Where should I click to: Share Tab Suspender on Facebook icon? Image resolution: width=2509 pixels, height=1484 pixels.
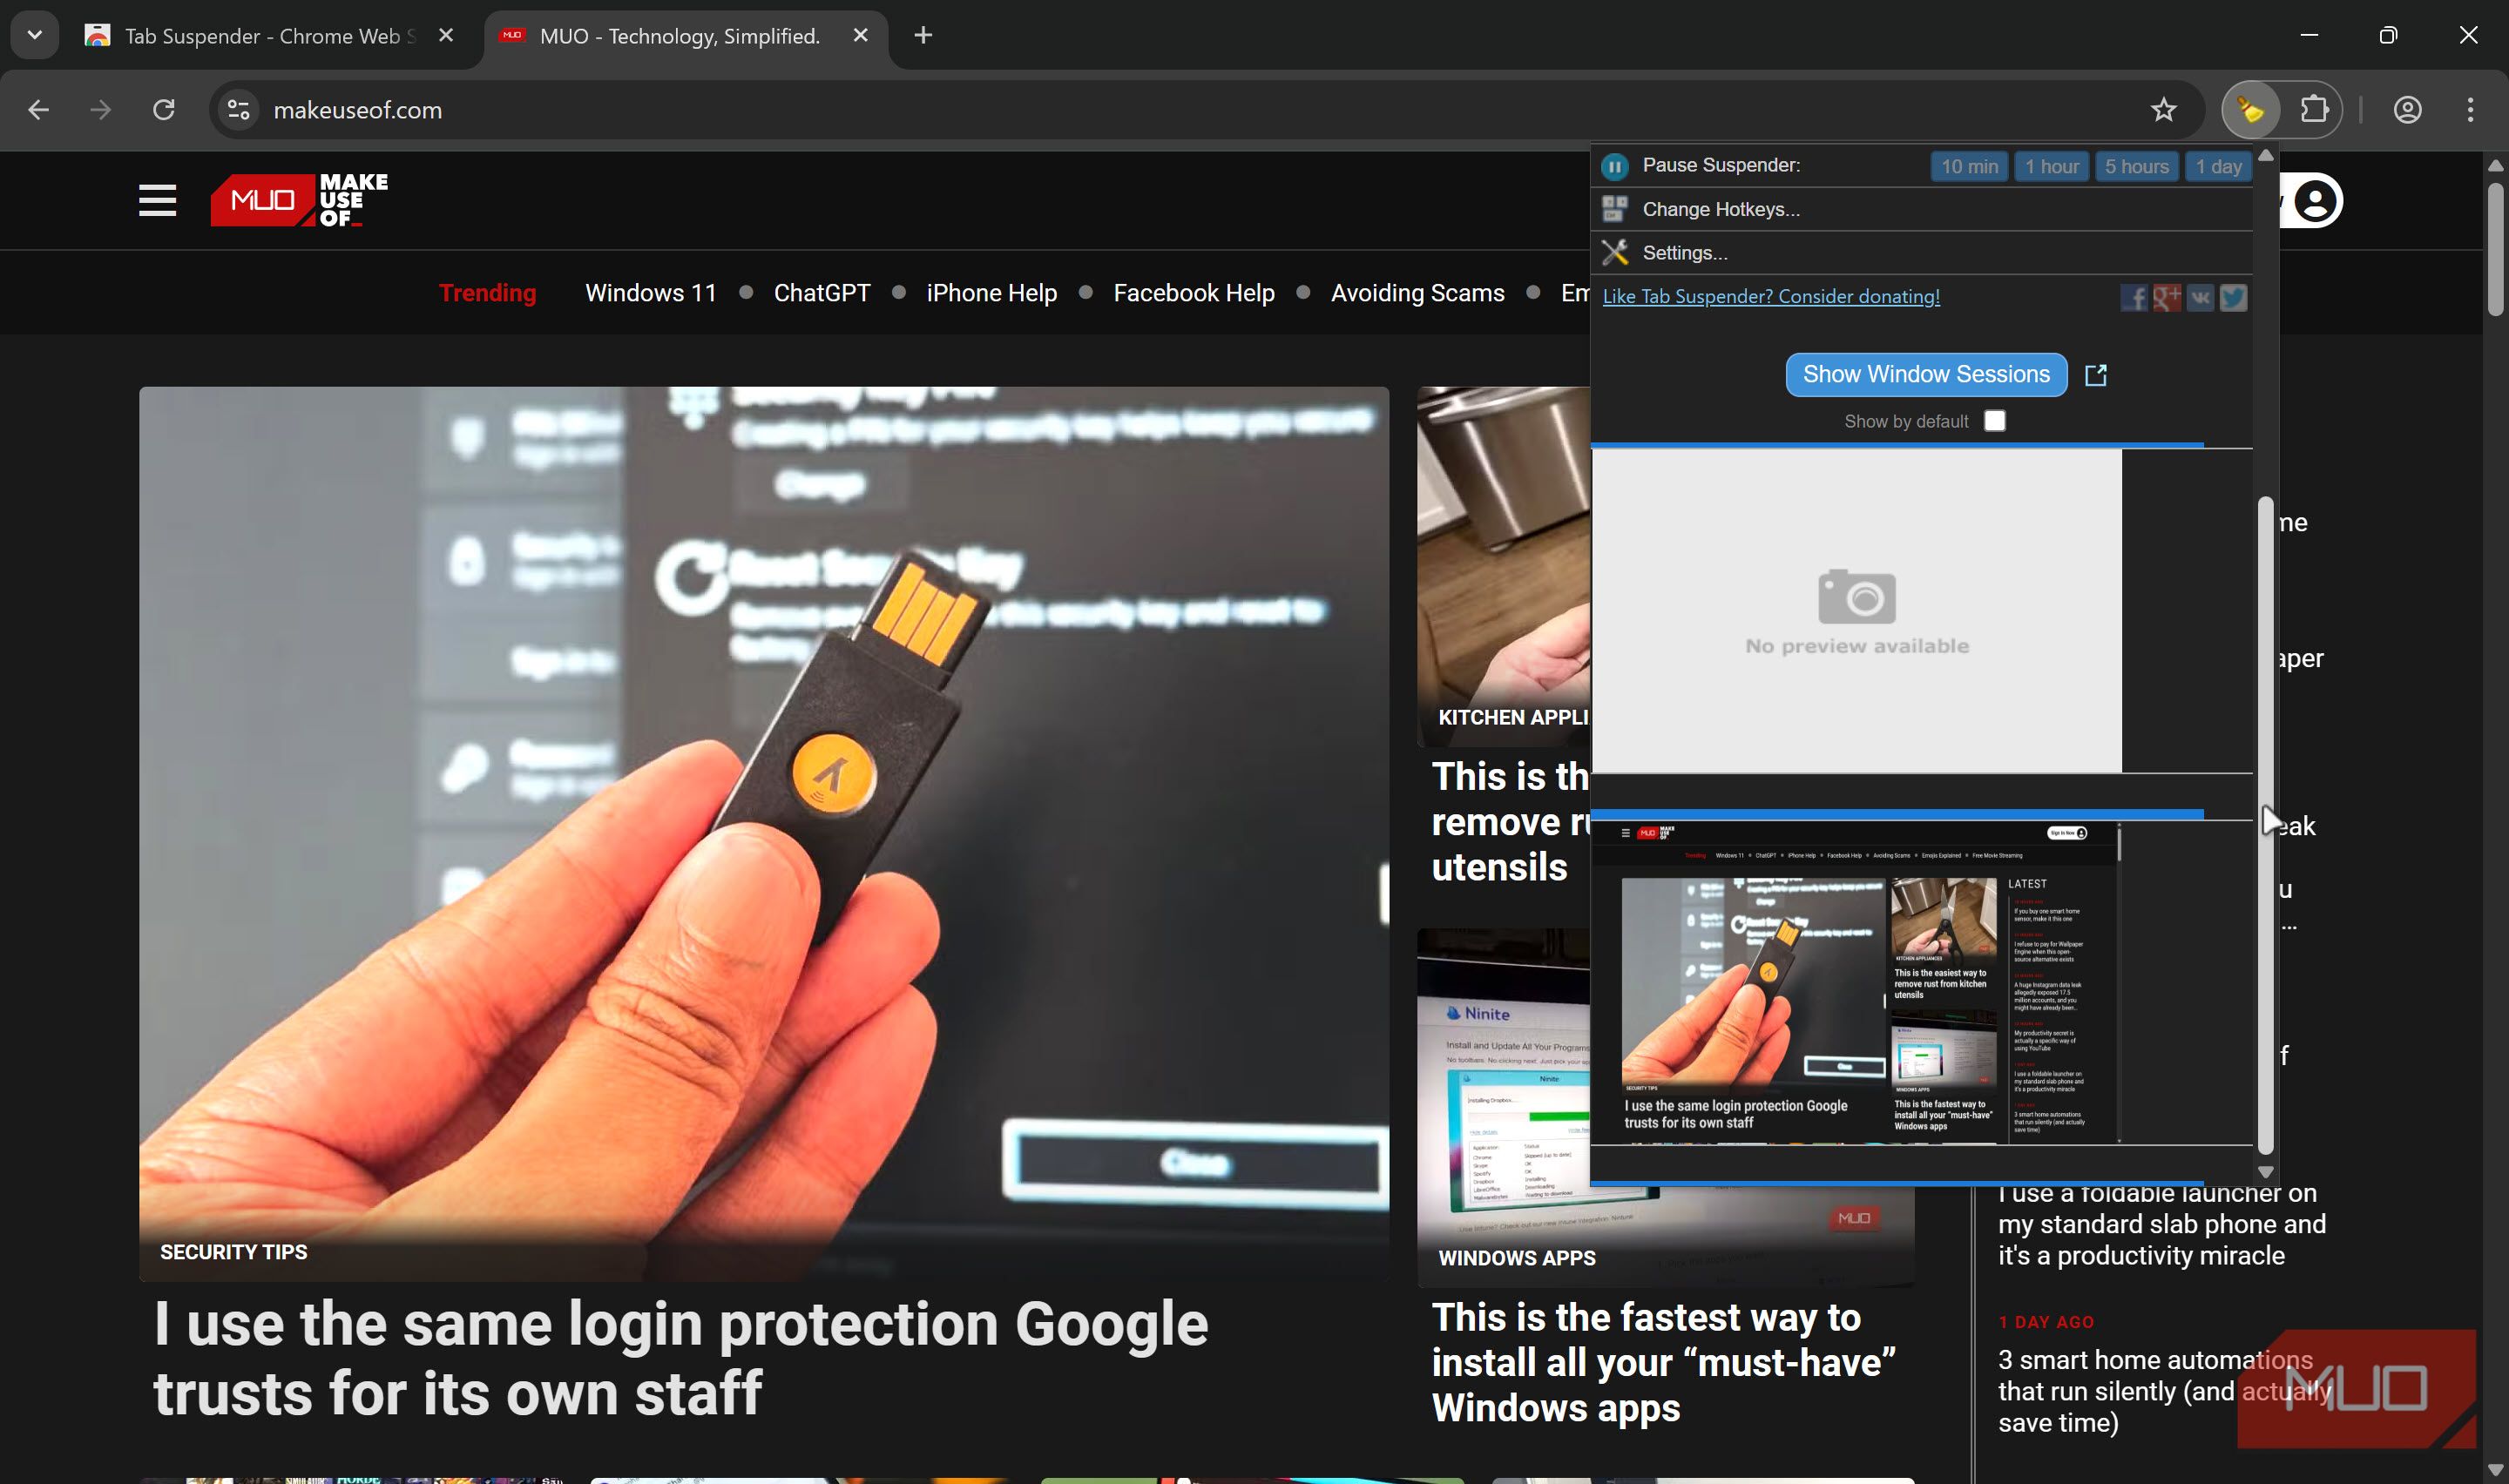click(2133, 298)
